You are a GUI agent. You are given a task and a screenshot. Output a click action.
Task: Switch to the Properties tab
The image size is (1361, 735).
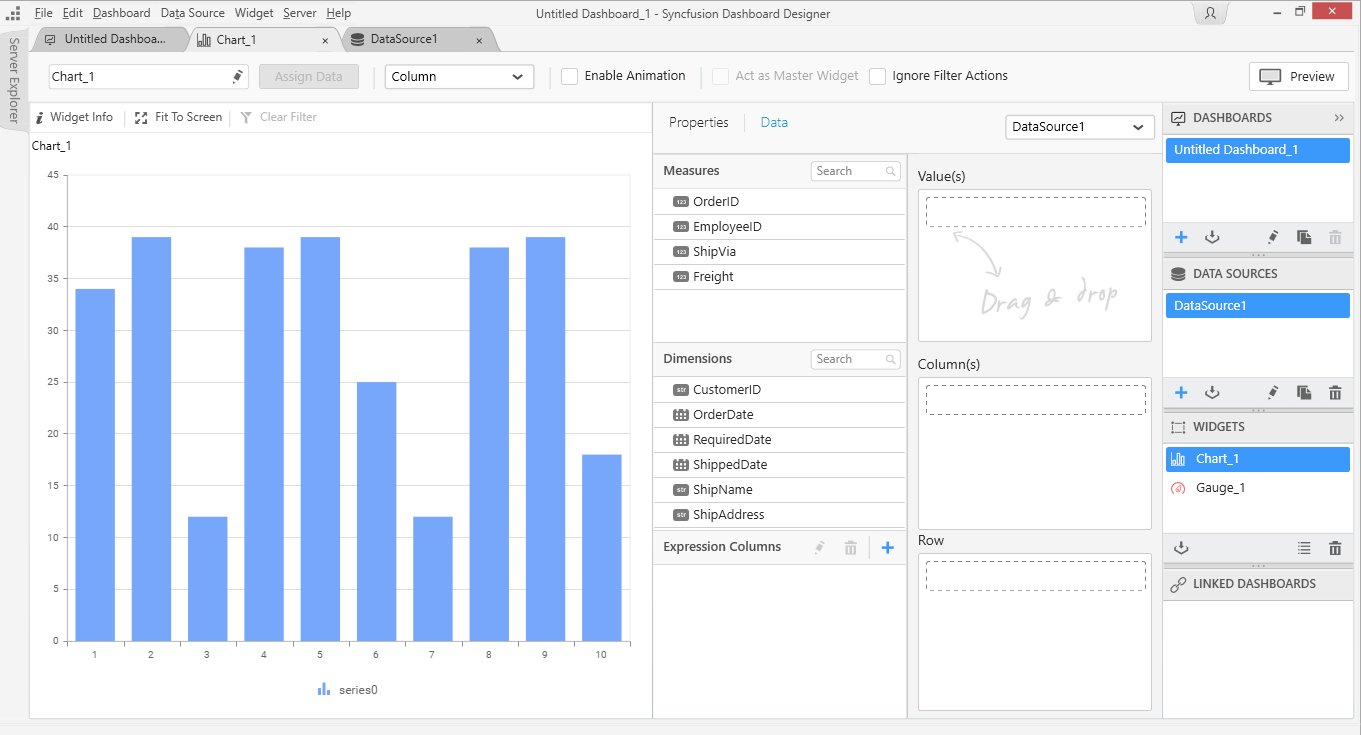tap(698, 122)
